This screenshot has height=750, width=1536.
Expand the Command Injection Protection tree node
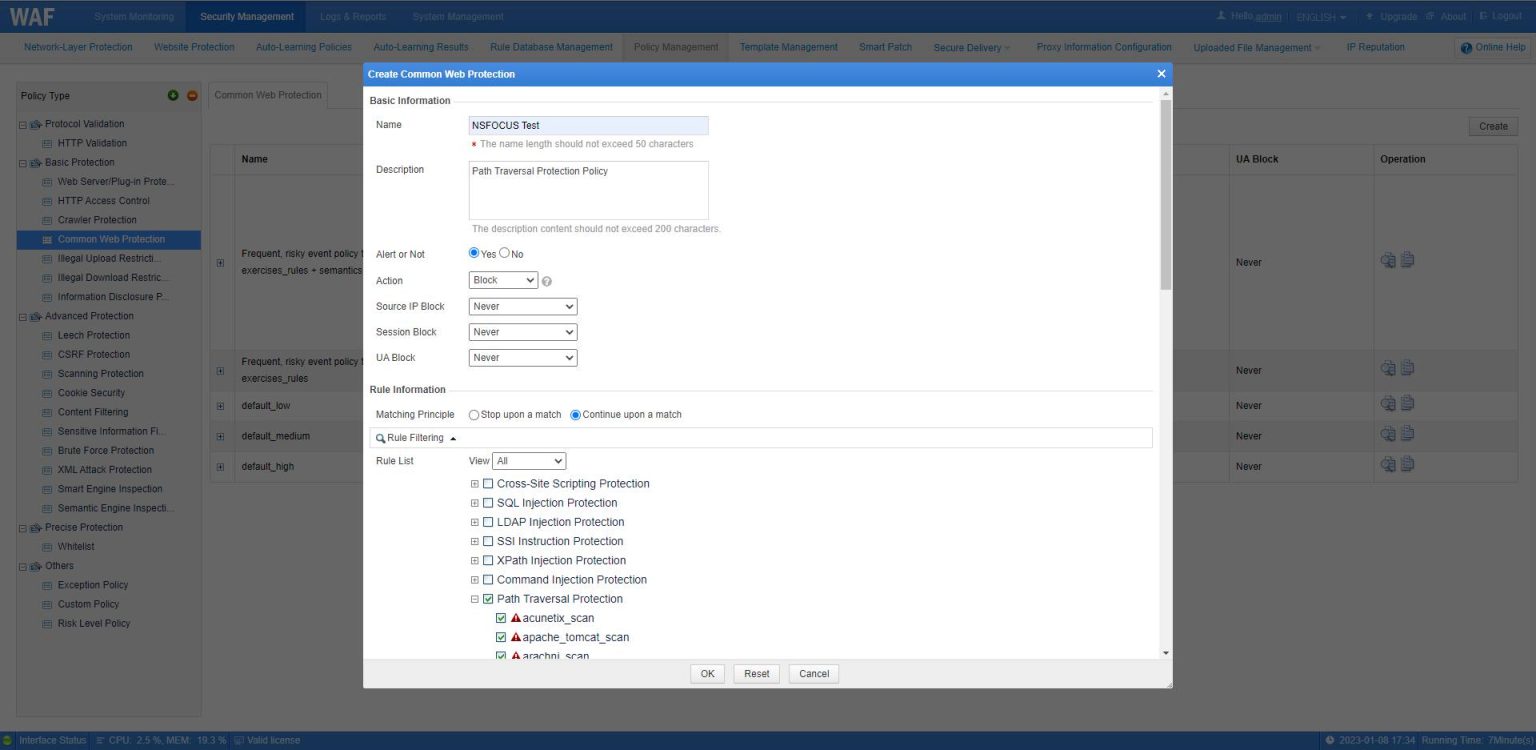(x=475, y=579)
